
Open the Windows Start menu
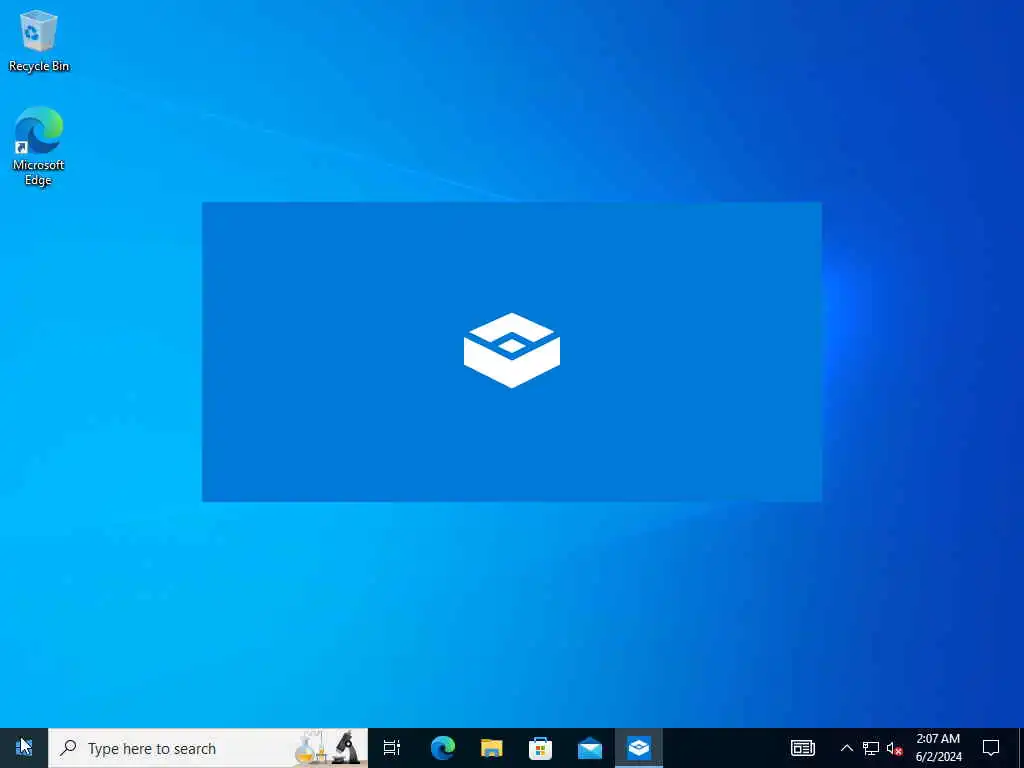[24, 748]
